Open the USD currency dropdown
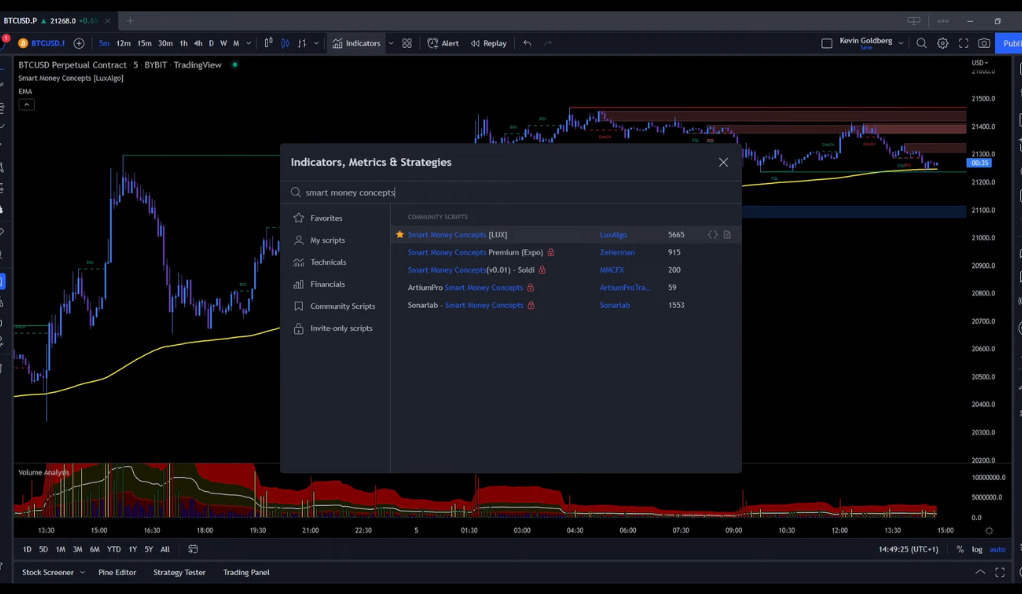This screenshot has height=594, width=1022. [x=980, y=63]
